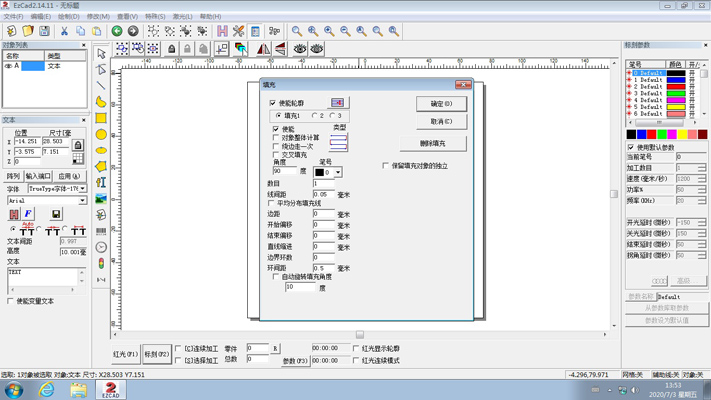This screenshot has width=711, height=400.
Task: Click the cut scissors icon
Action: (x=64, y=31)
